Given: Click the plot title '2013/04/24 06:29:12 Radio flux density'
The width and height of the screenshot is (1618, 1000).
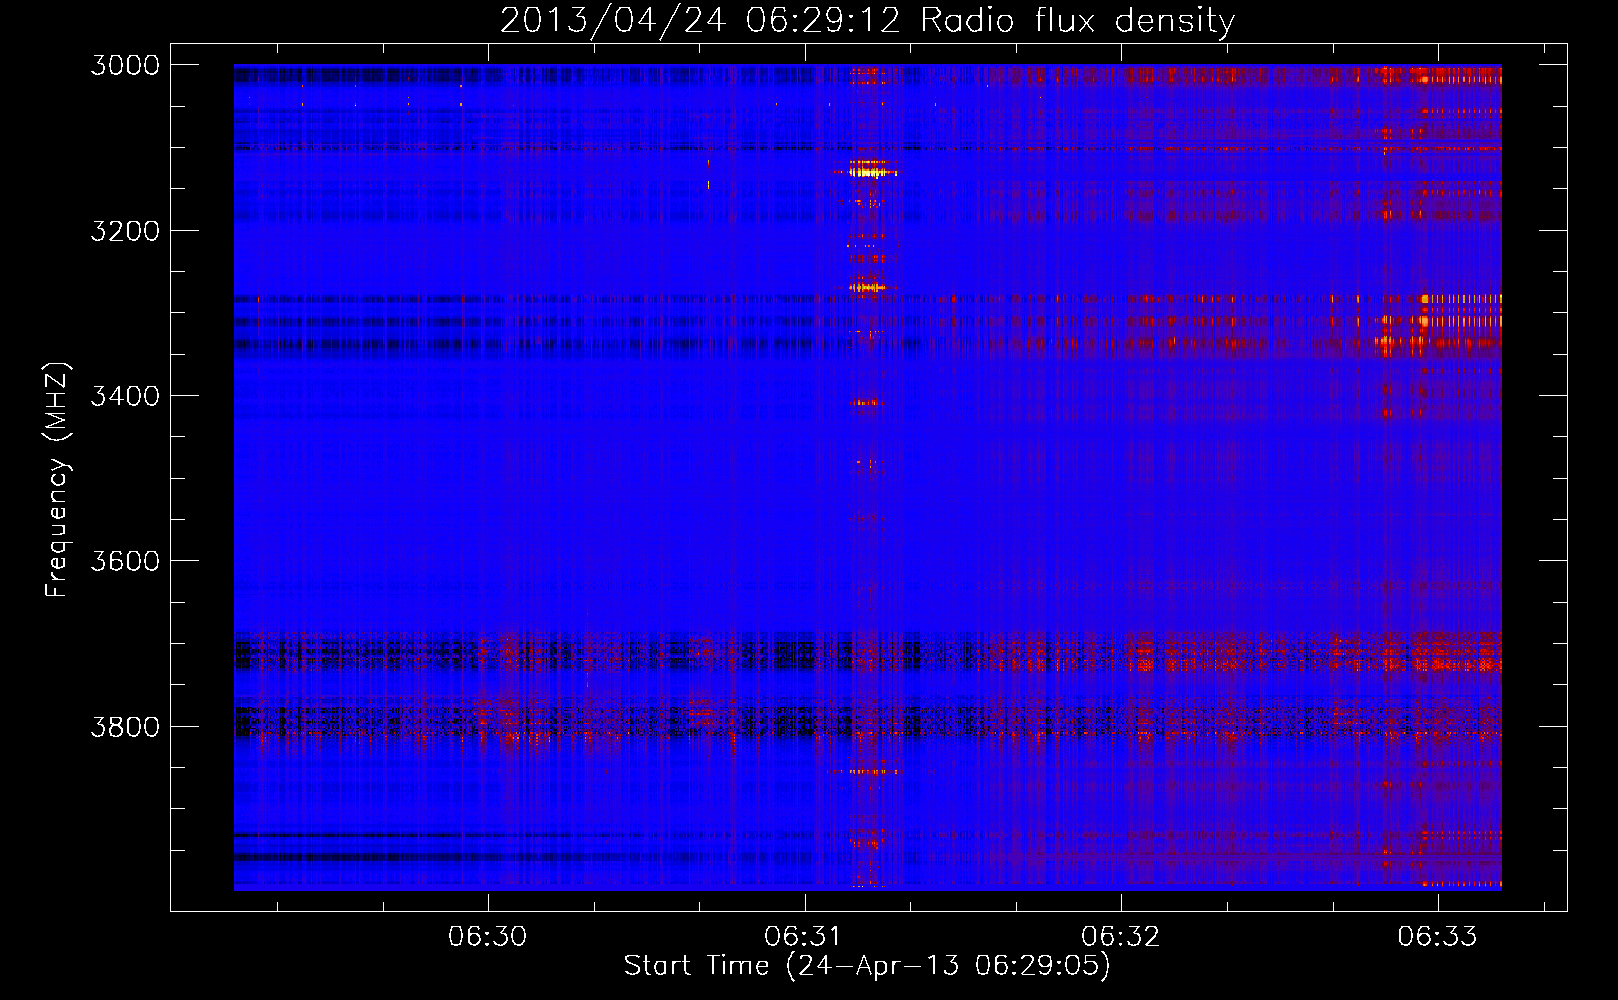Looking at the screenshot, I should (x=867, y=21).
